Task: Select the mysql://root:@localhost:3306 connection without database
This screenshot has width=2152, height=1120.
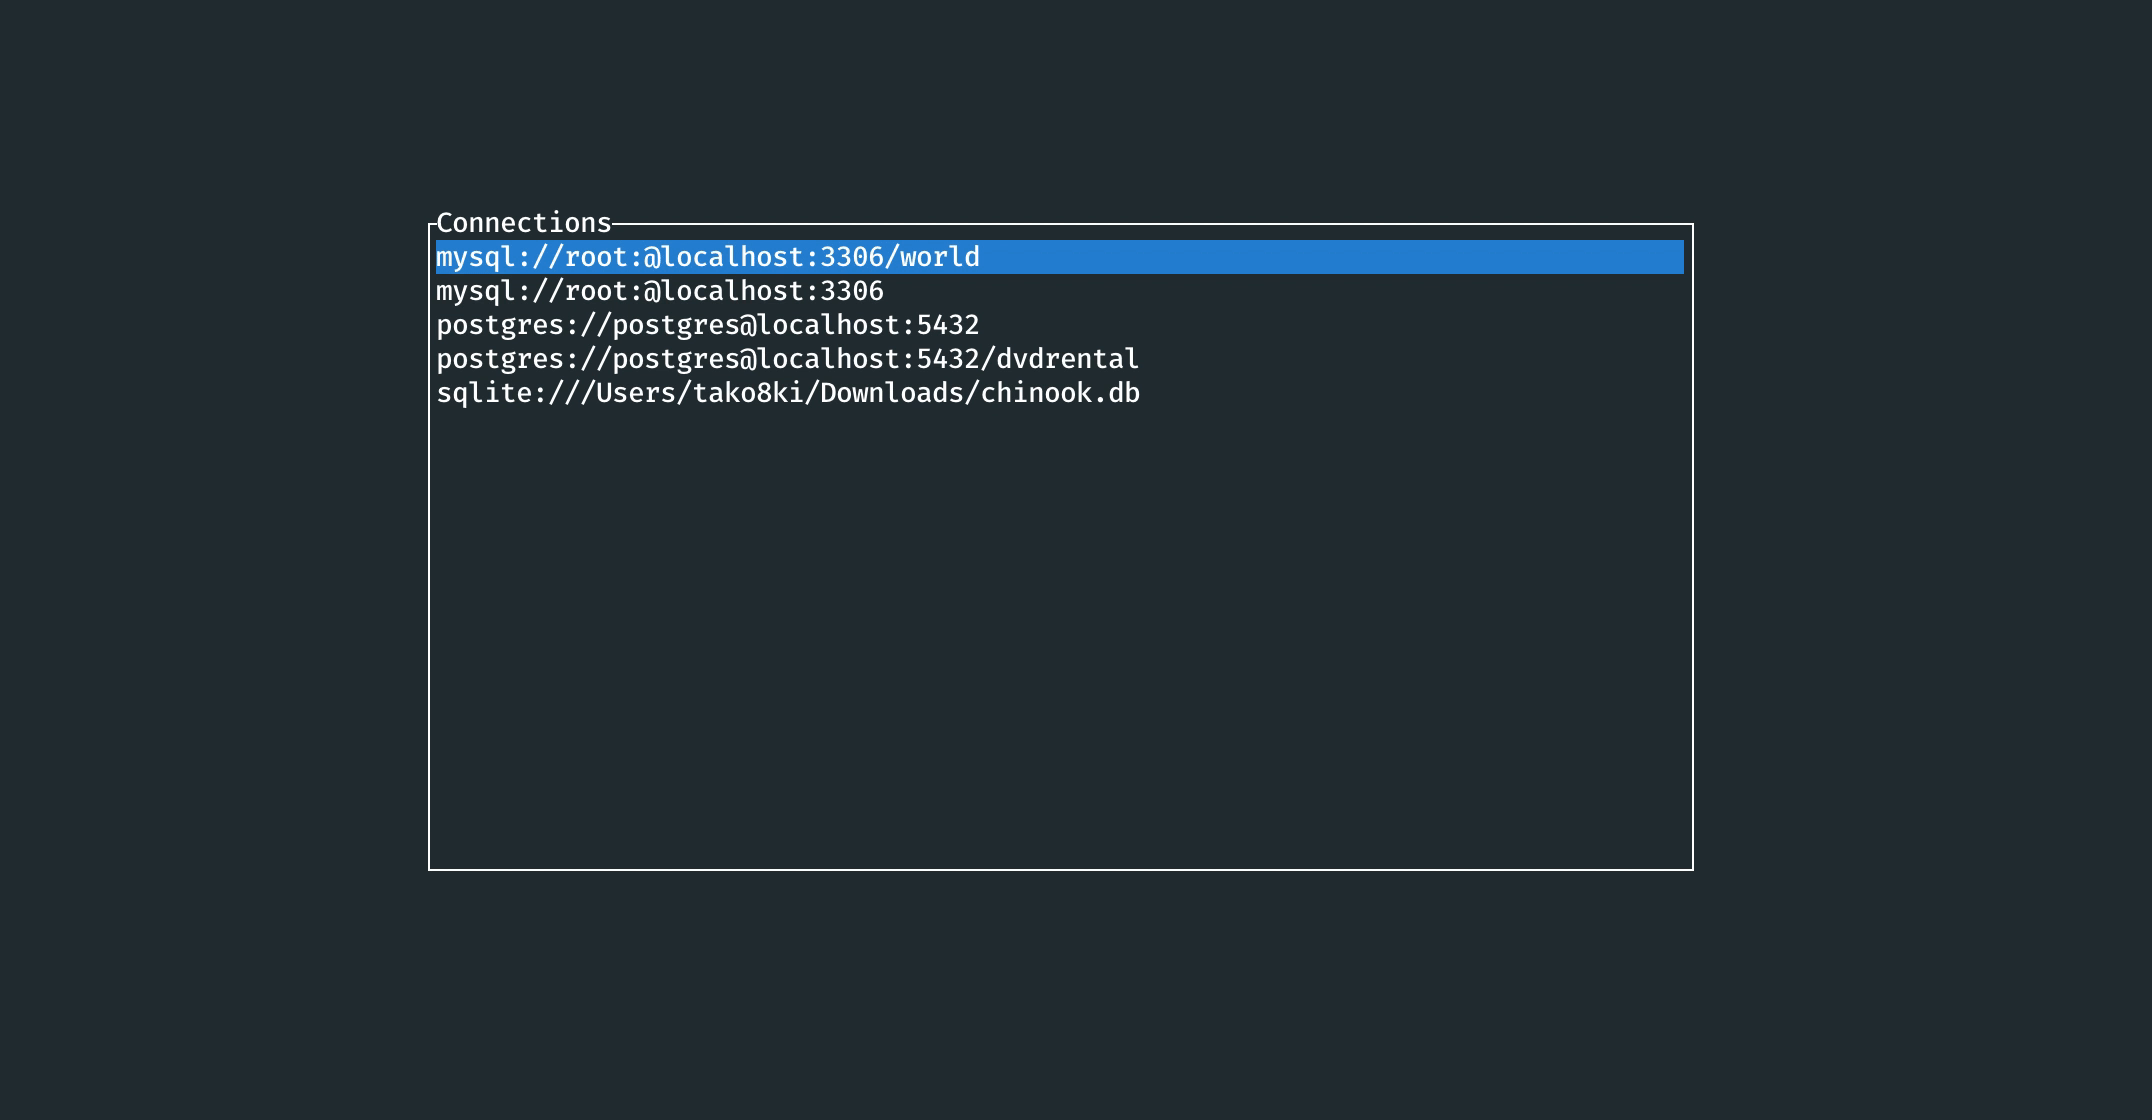Action: (x=660, y=292)
